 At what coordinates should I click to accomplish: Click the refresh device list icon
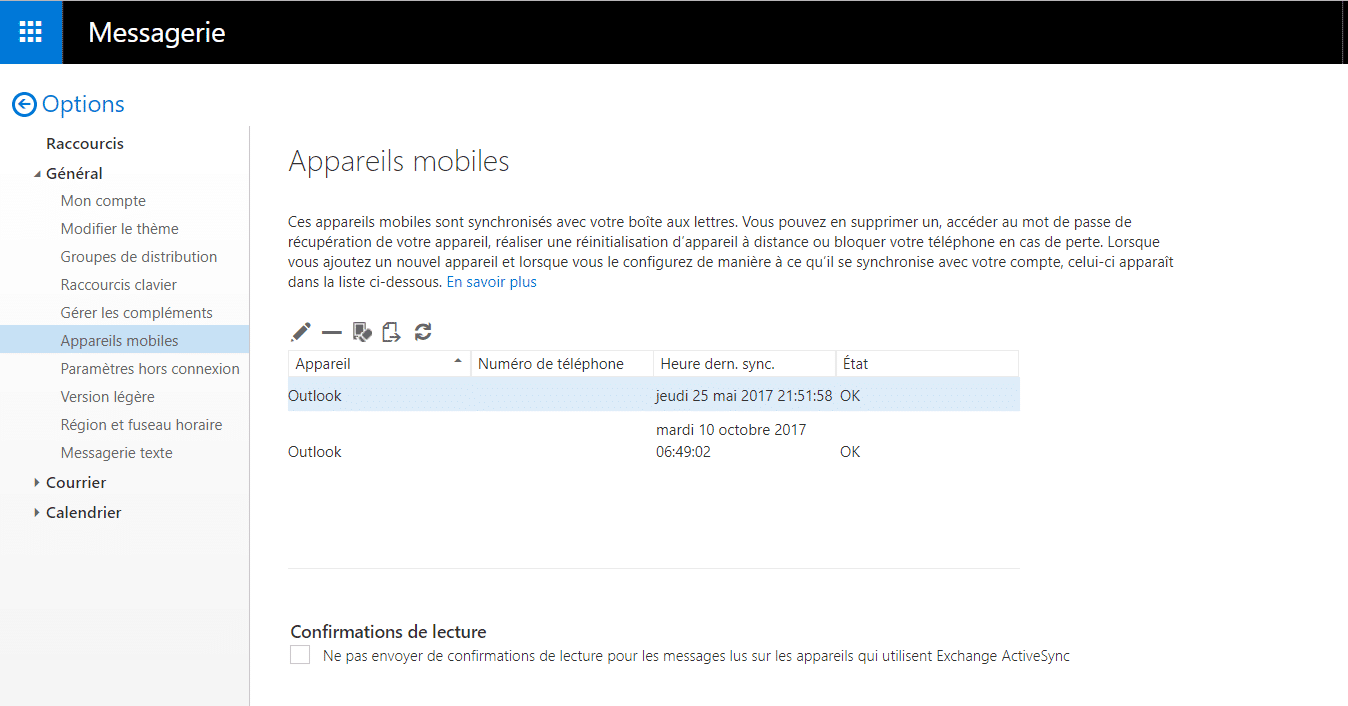tap(423, 332)
